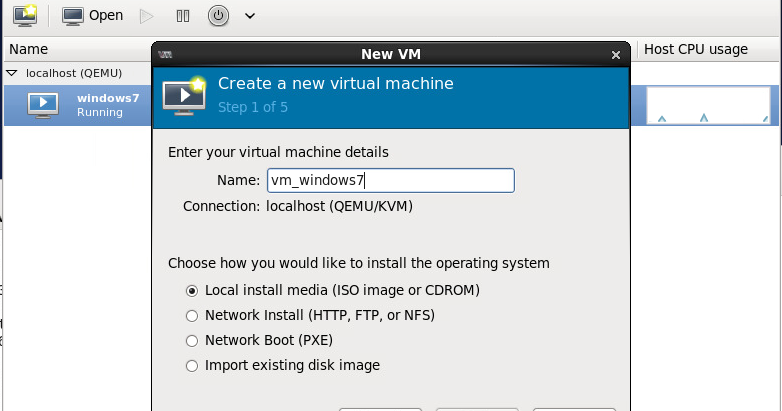Click the windows7 VM monitor icon

[x=43, y=105]
